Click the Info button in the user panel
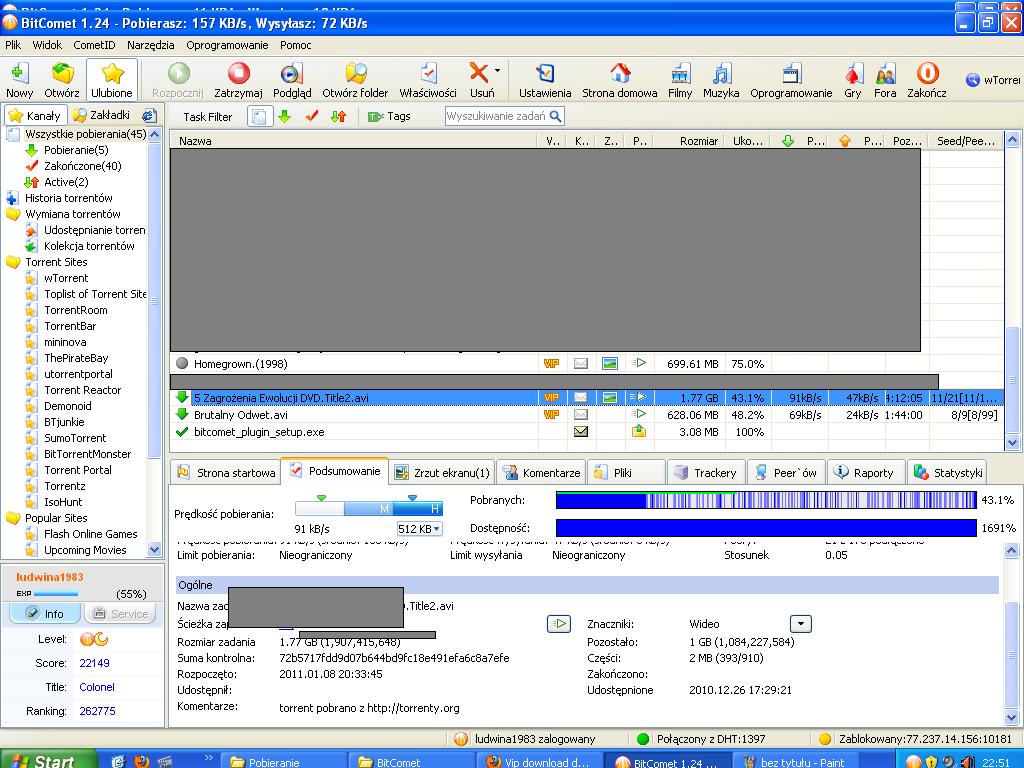1024x768 pixels. (x=44, y=613)
